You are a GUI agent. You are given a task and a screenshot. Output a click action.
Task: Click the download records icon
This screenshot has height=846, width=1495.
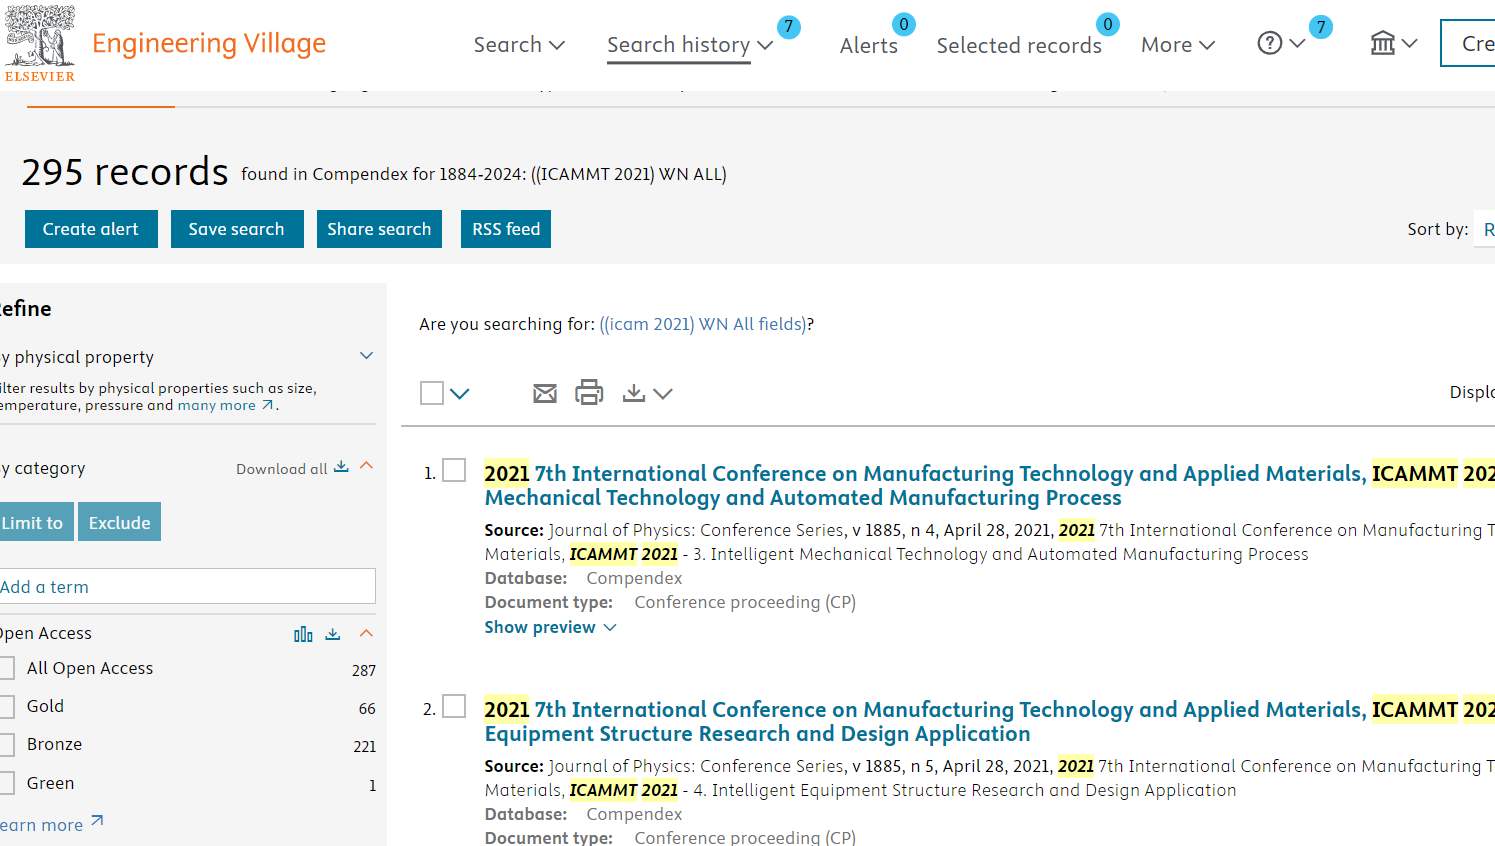(x=633, y=393)
